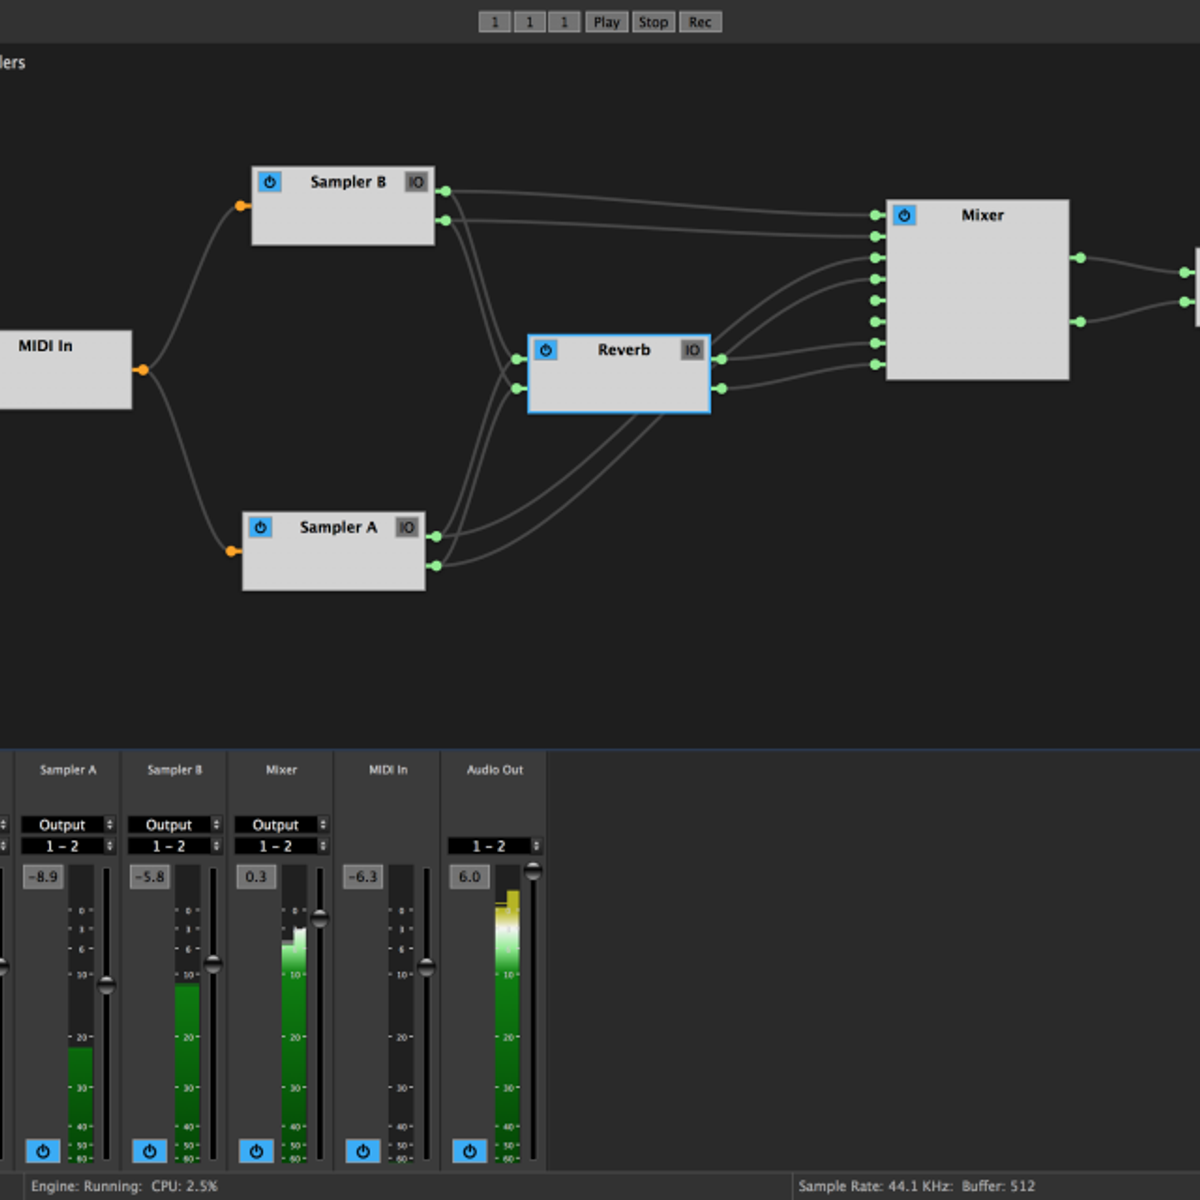This screenshot has width=1200, height=1200.
Task: Toggle power on the Sampler B node
Action: pos(269,182)
